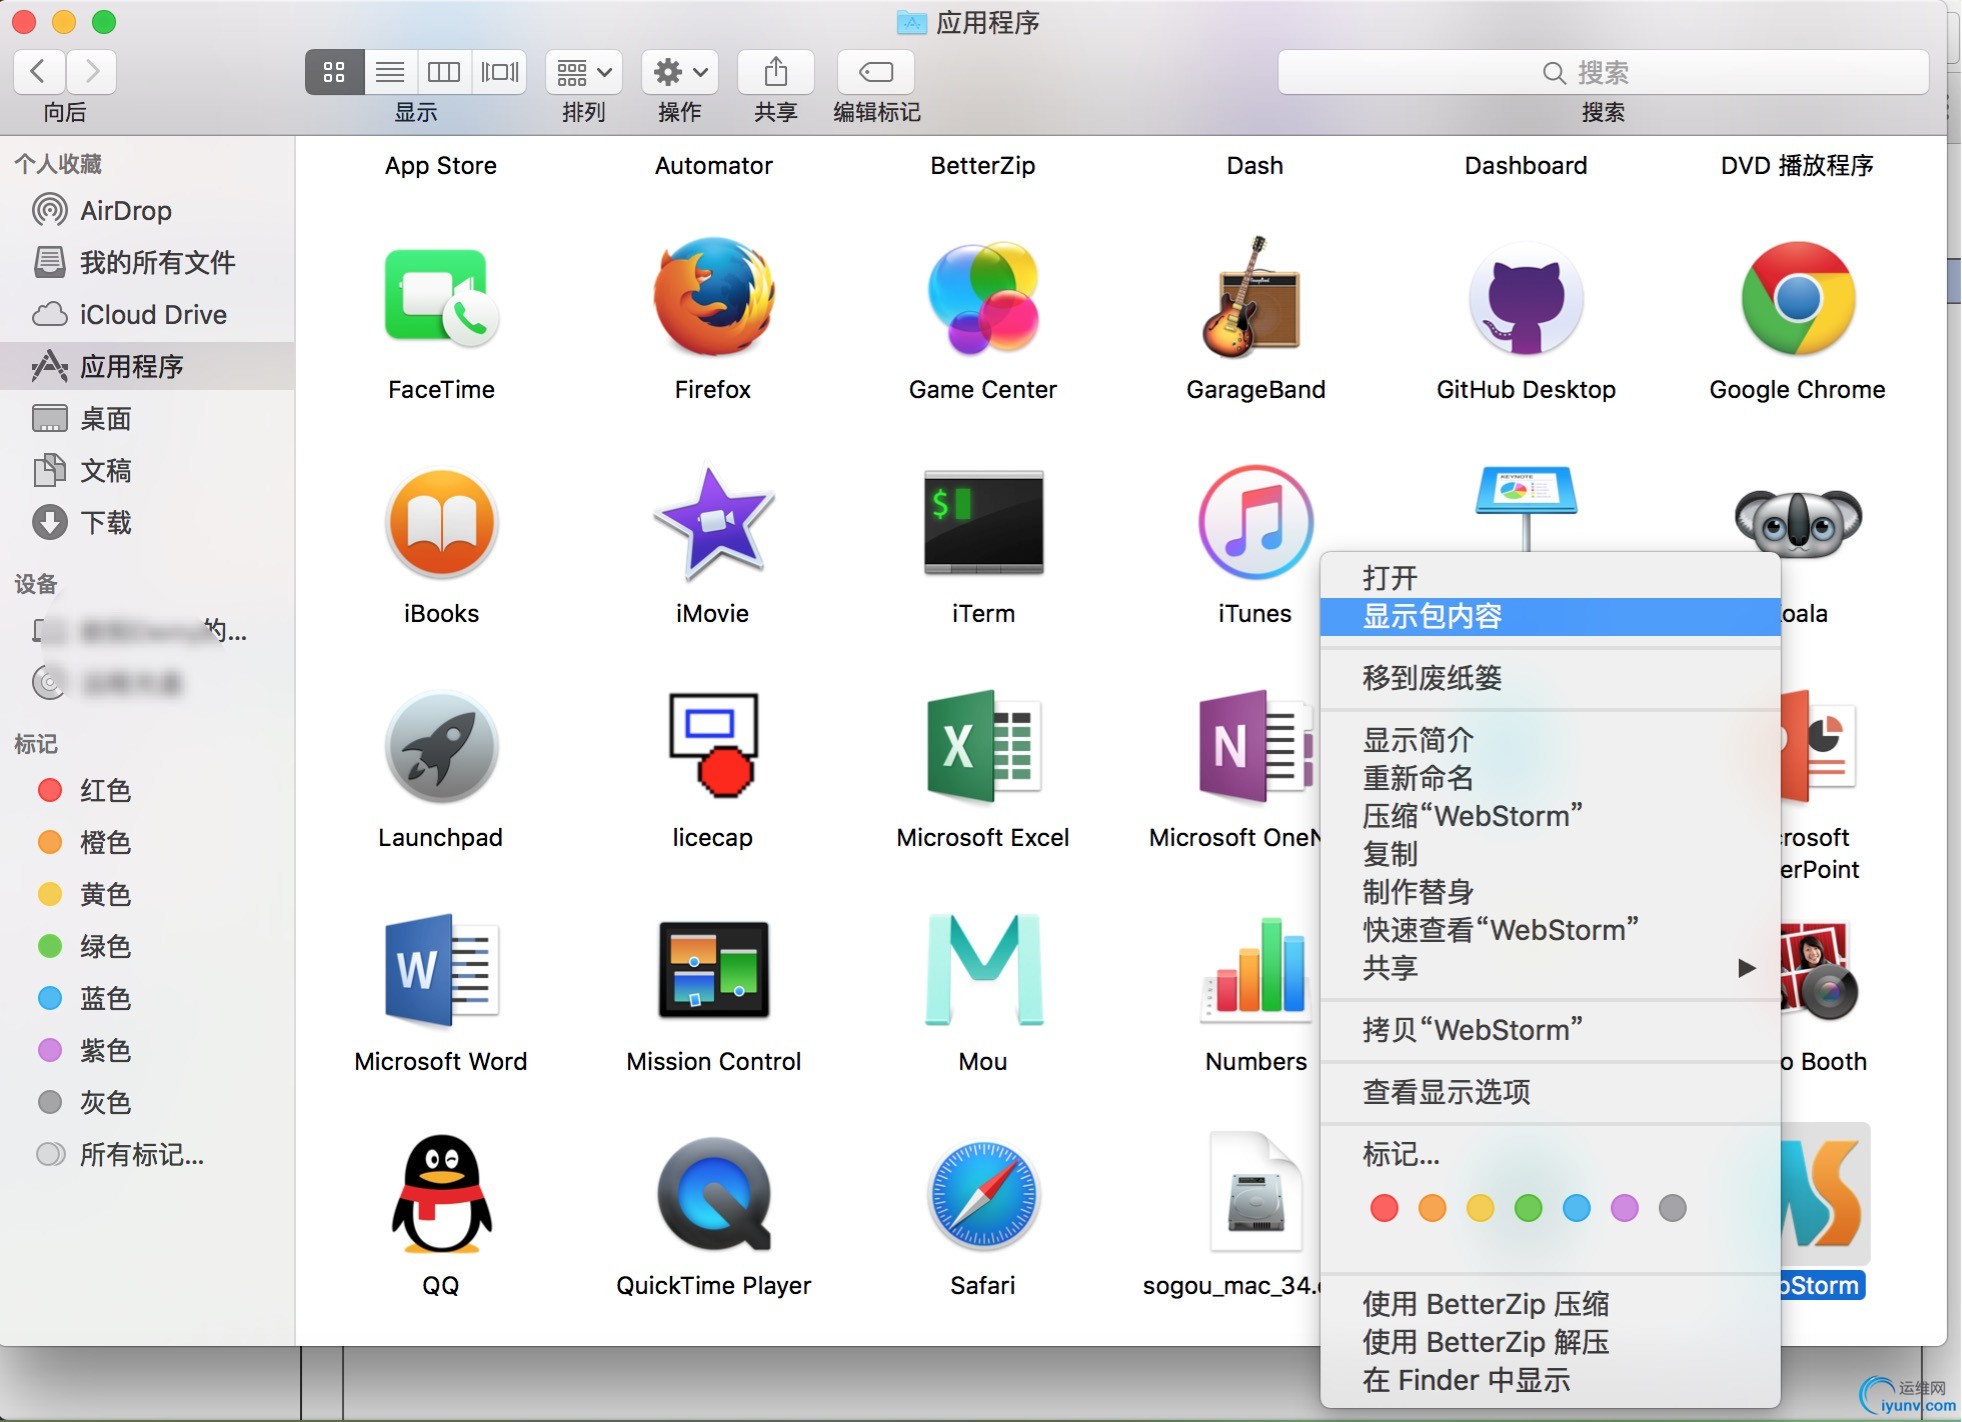Screen dimensions: 1962x1422
Task: Open 桌面 desktop in sidebar
Action: click(x=148, y=419)
